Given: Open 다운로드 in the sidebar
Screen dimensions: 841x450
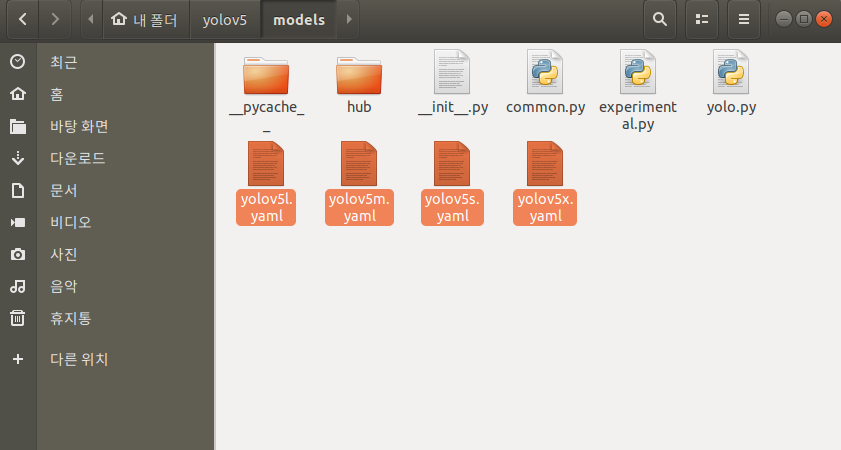Looking at the screenshot, I should pyautogui.click(x=77, y=158).
